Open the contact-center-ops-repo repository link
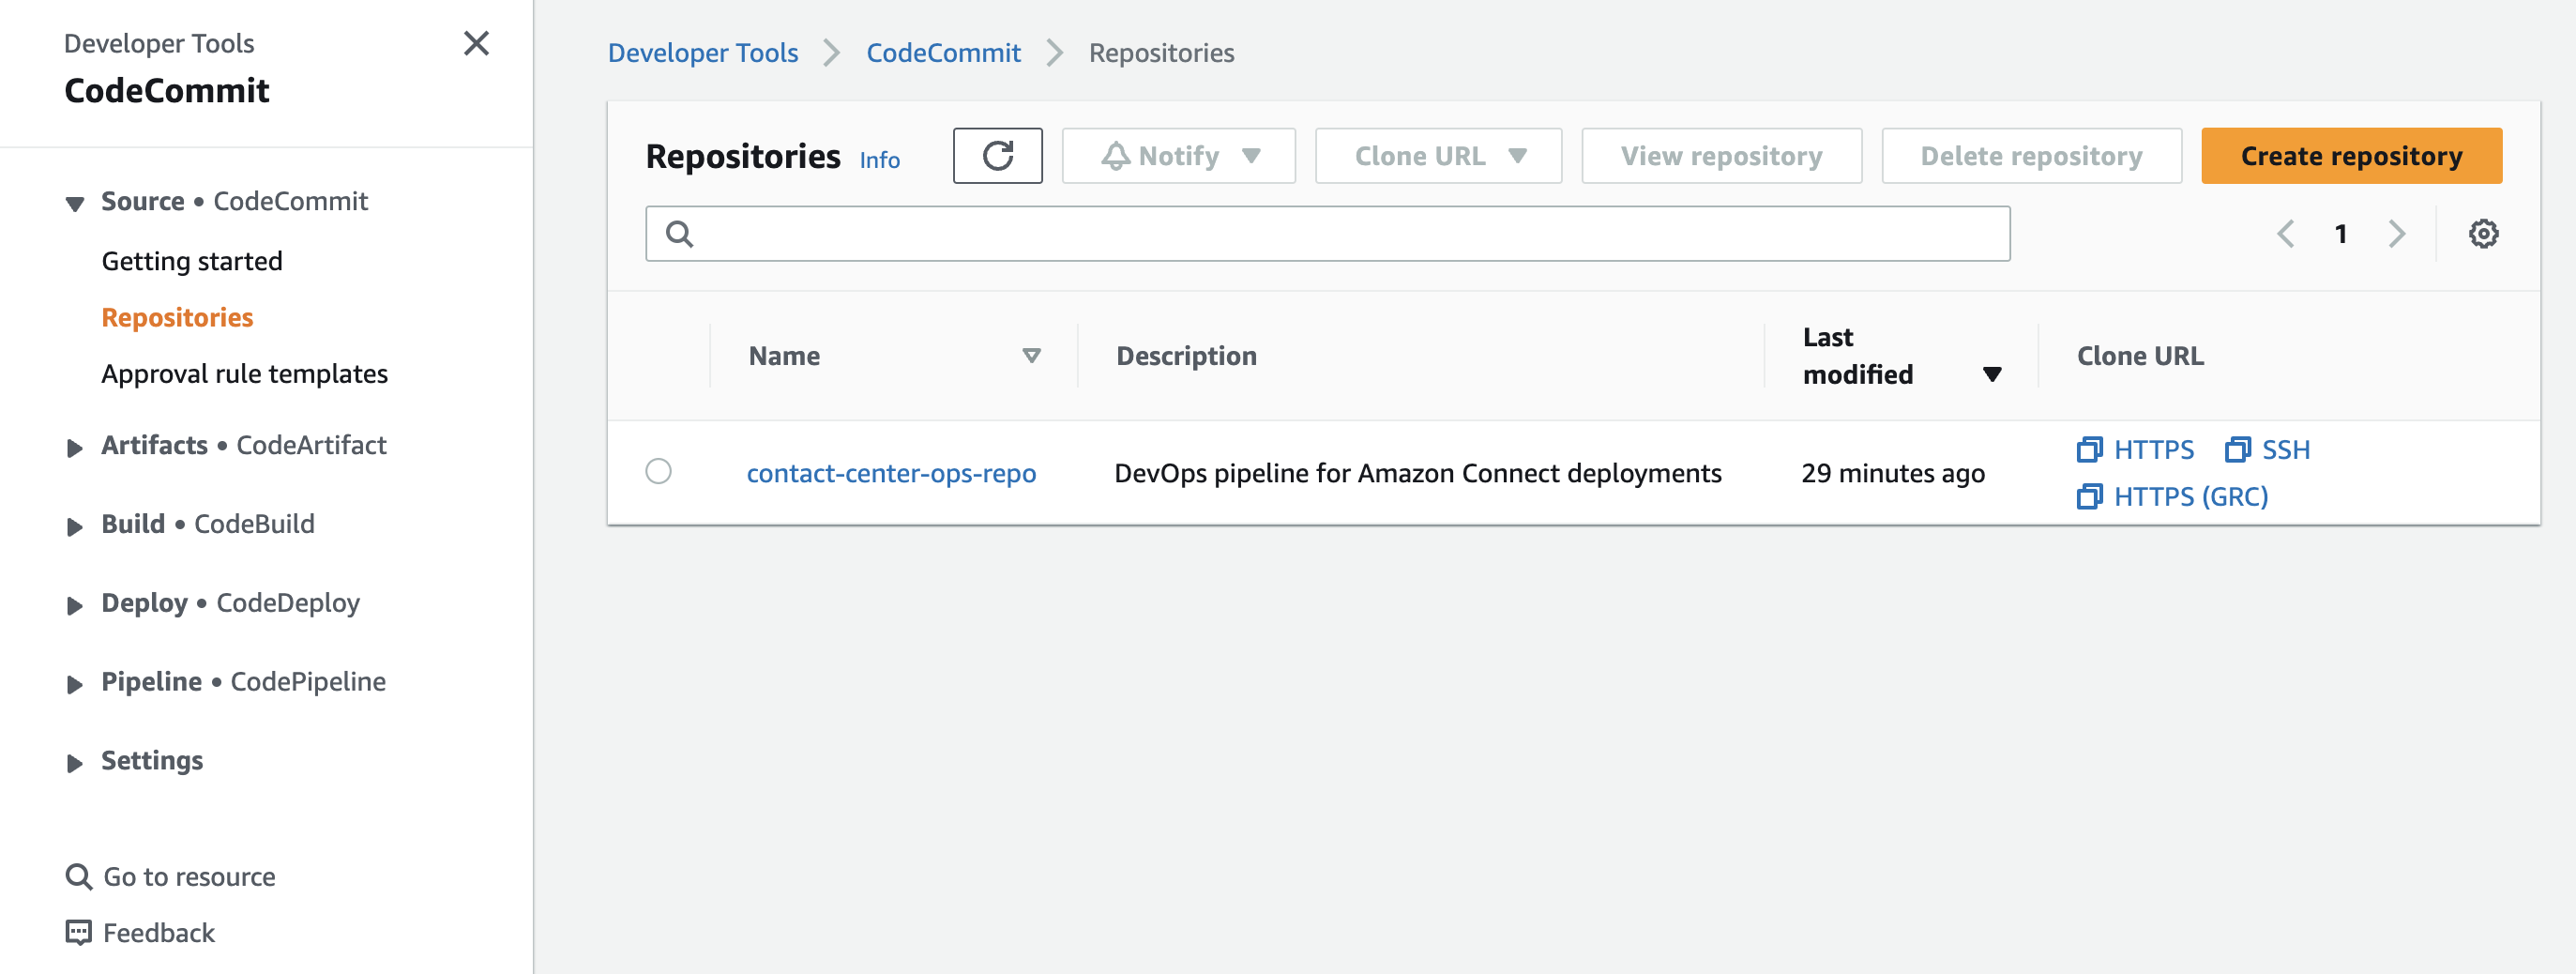The height and width of the screenshot is (974, 2576). [x=891, y=473]
